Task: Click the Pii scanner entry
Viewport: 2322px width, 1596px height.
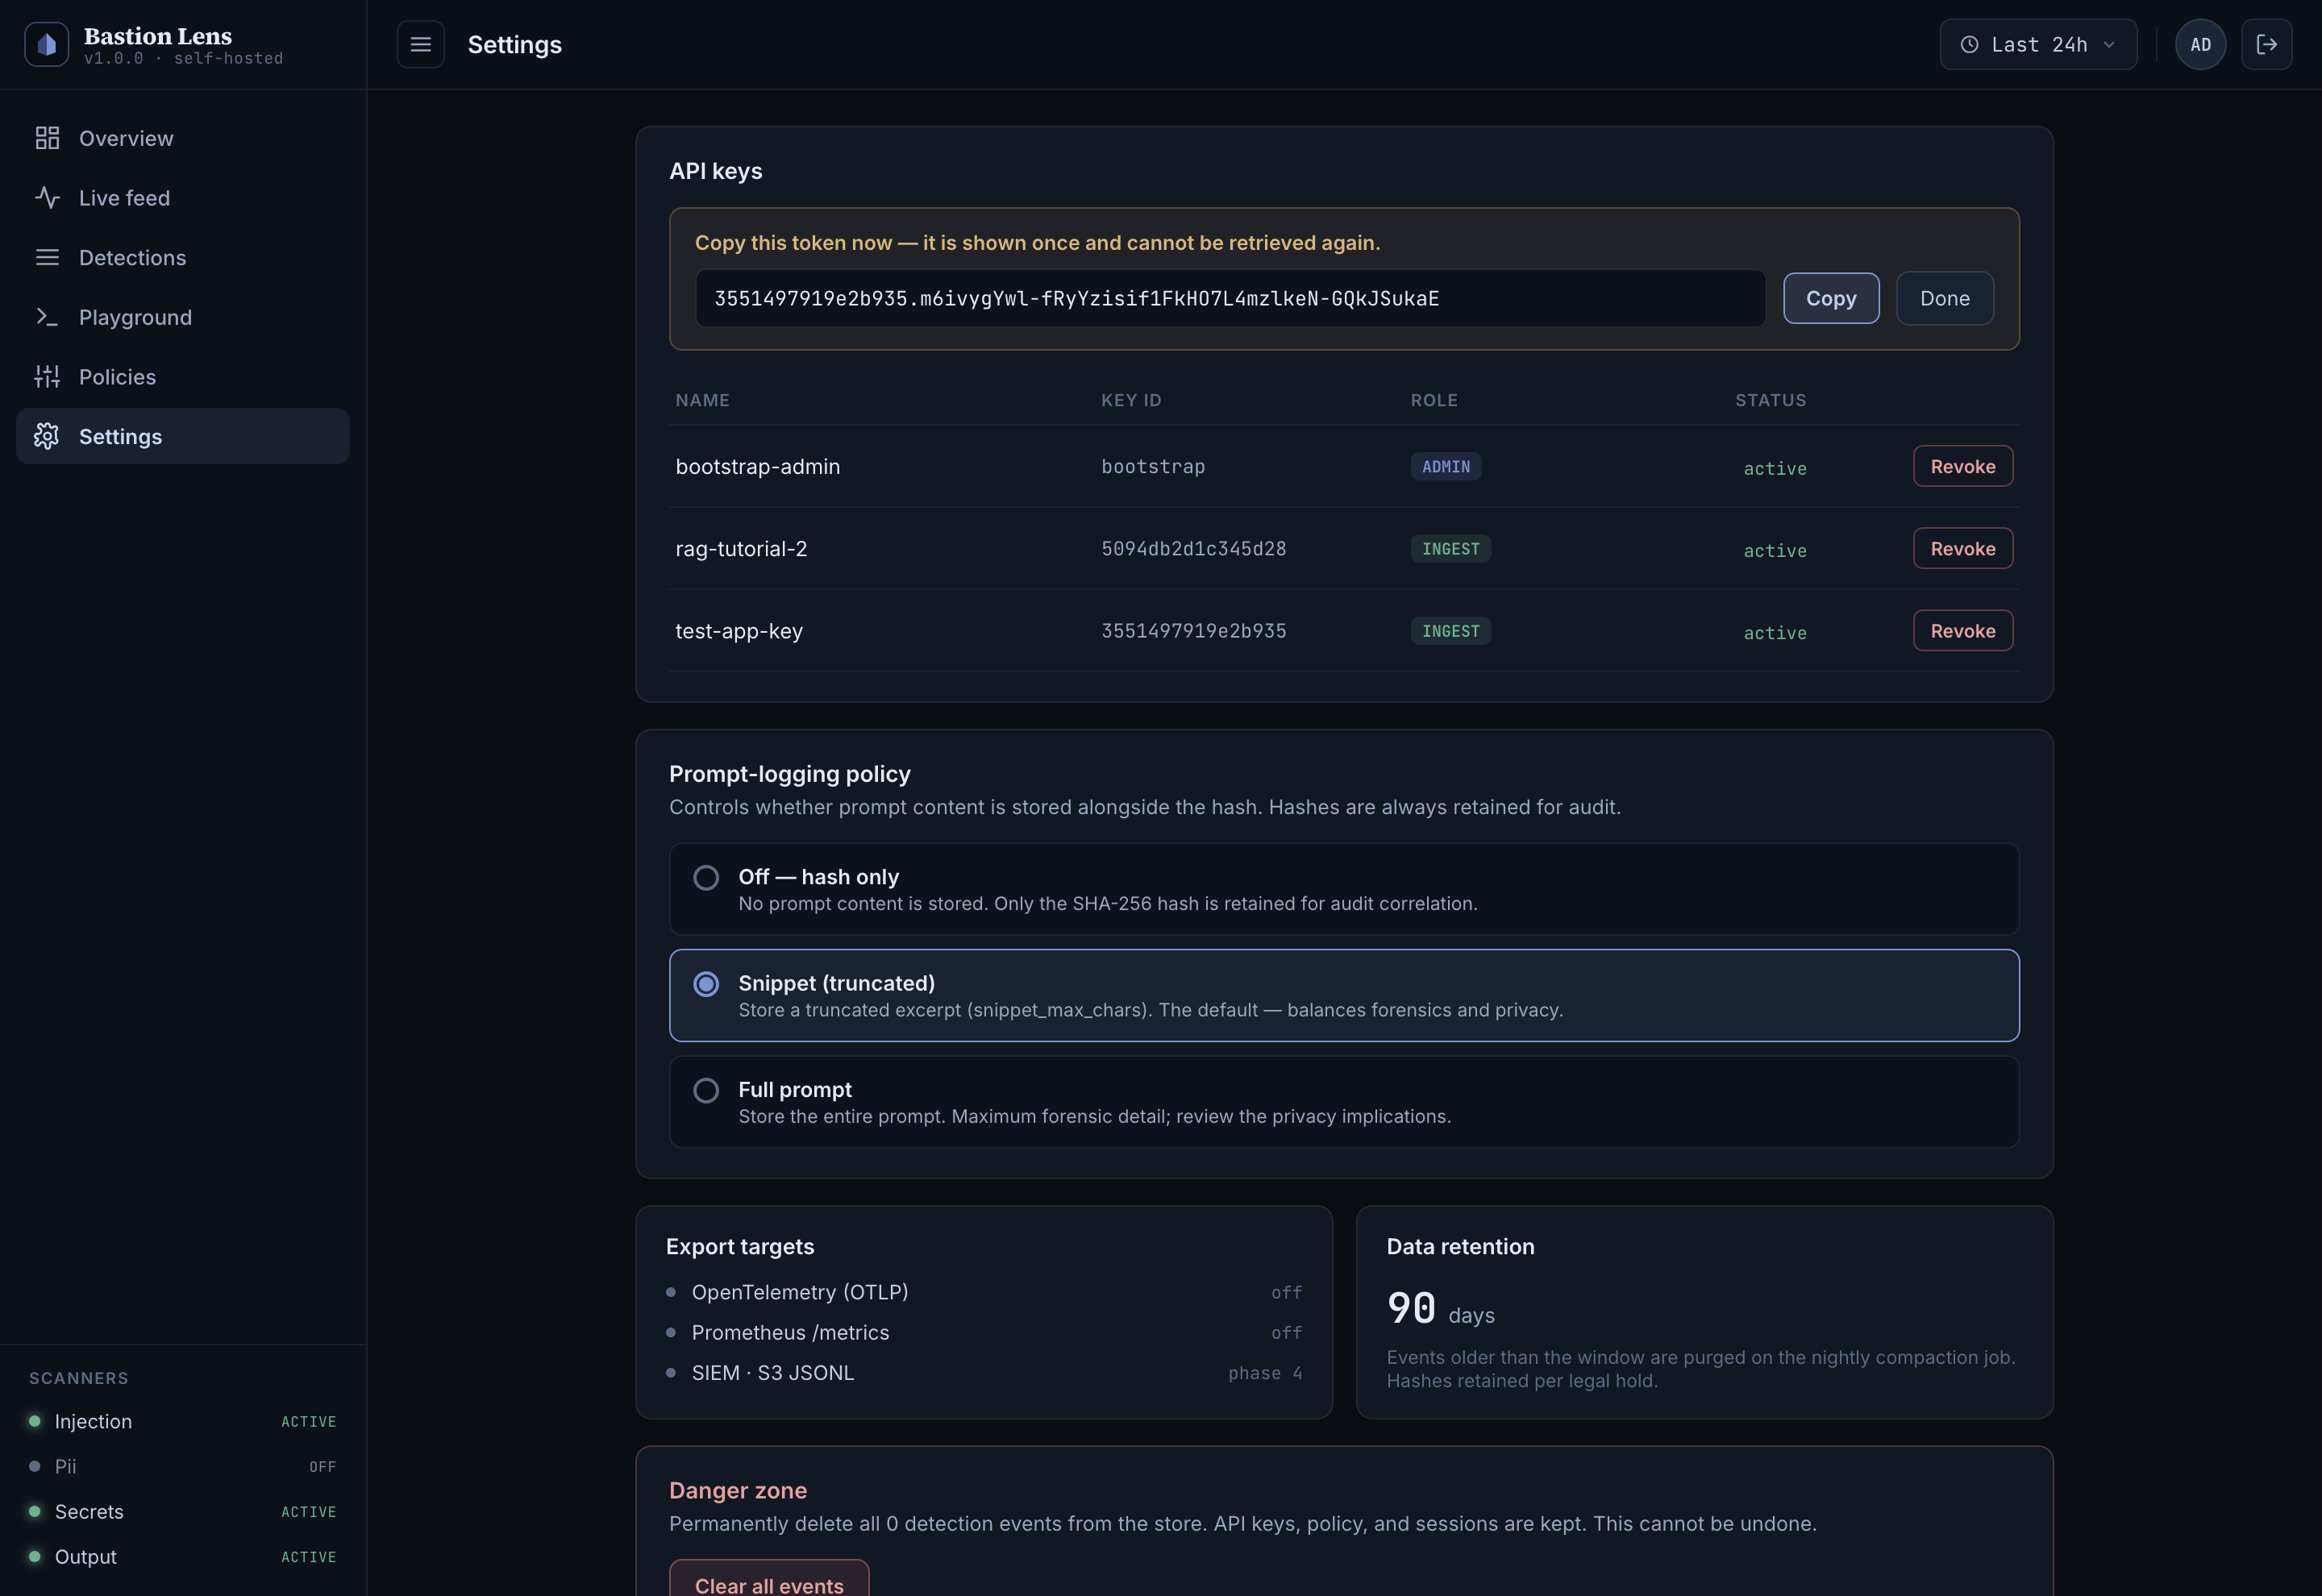Action: (183, 1466)
